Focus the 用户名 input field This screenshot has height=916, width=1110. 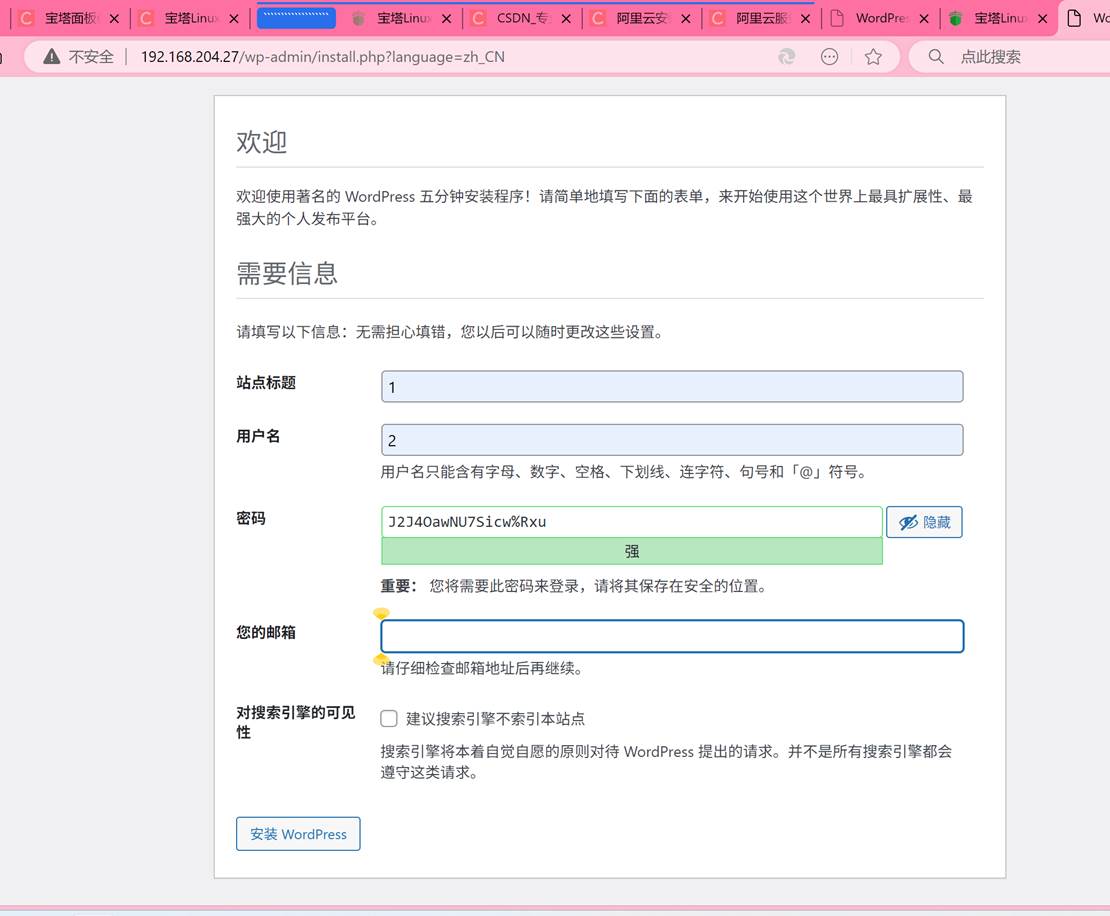click(x=672, y=440)
